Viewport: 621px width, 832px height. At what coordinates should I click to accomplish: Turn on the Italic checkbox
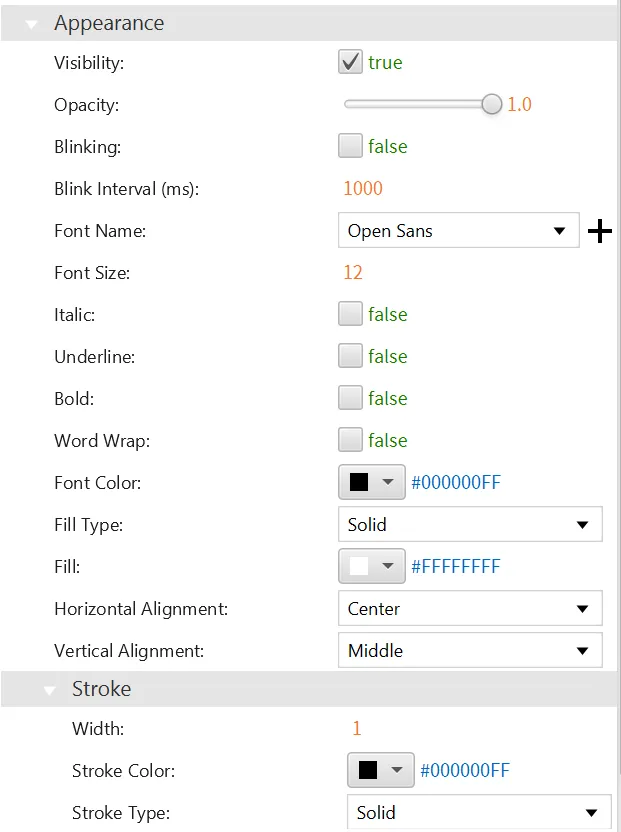click(x=350, y=315)
